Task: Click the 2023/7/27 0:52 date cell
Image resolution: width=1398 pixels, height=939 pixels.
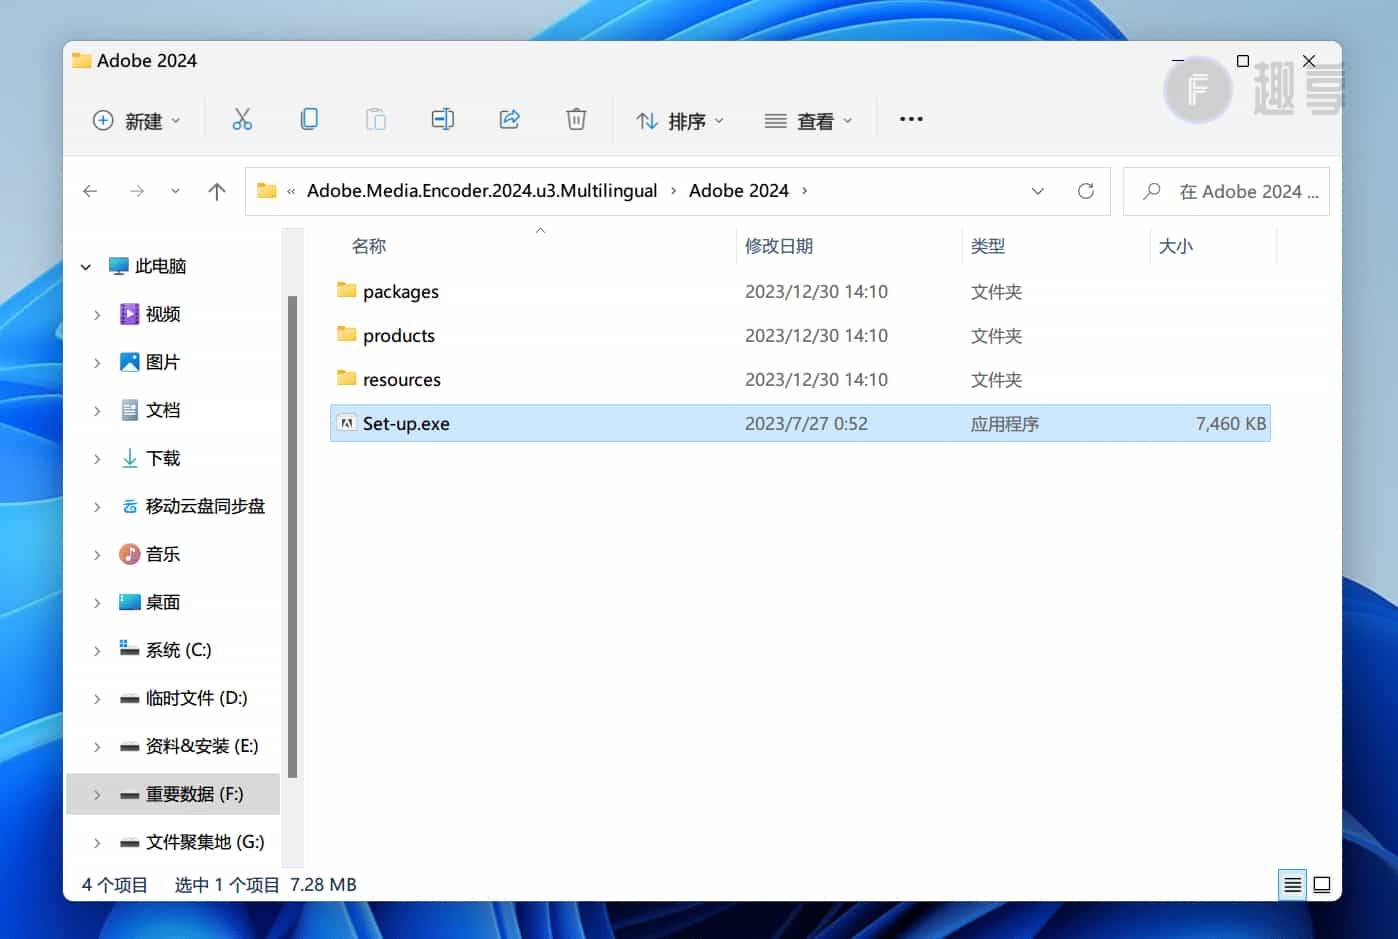Action: (806, 423)
